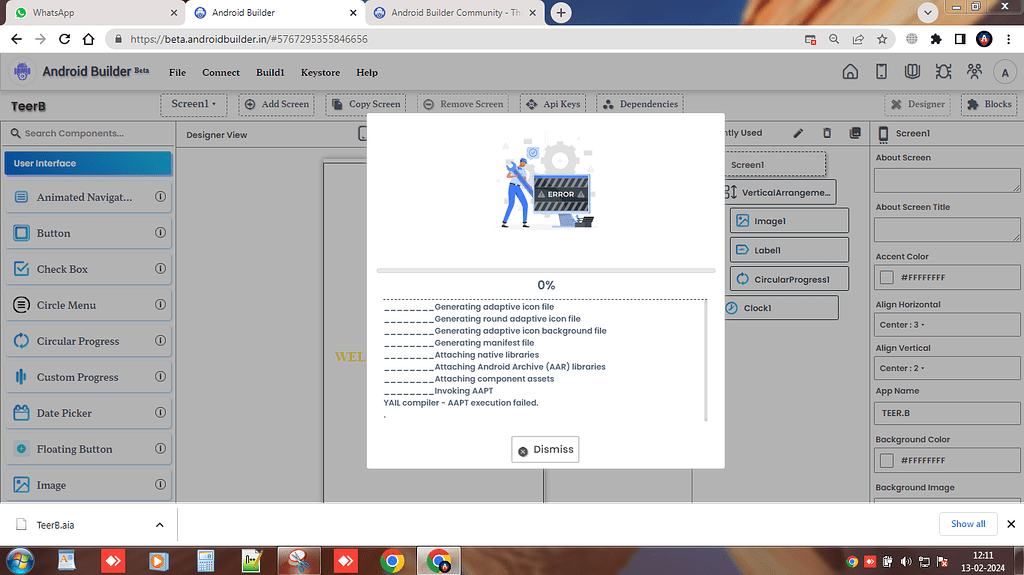Select the Date Picker component
Viewport: 1024px width, 575px height.
tap(88, 413)
